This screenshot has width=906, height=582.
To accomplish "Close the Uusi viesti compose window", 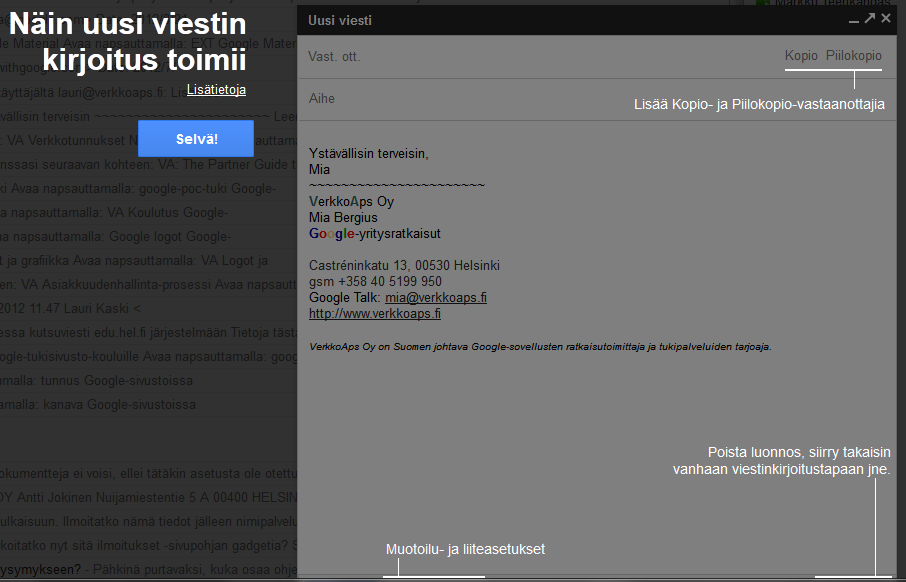I will coord(886,18).
